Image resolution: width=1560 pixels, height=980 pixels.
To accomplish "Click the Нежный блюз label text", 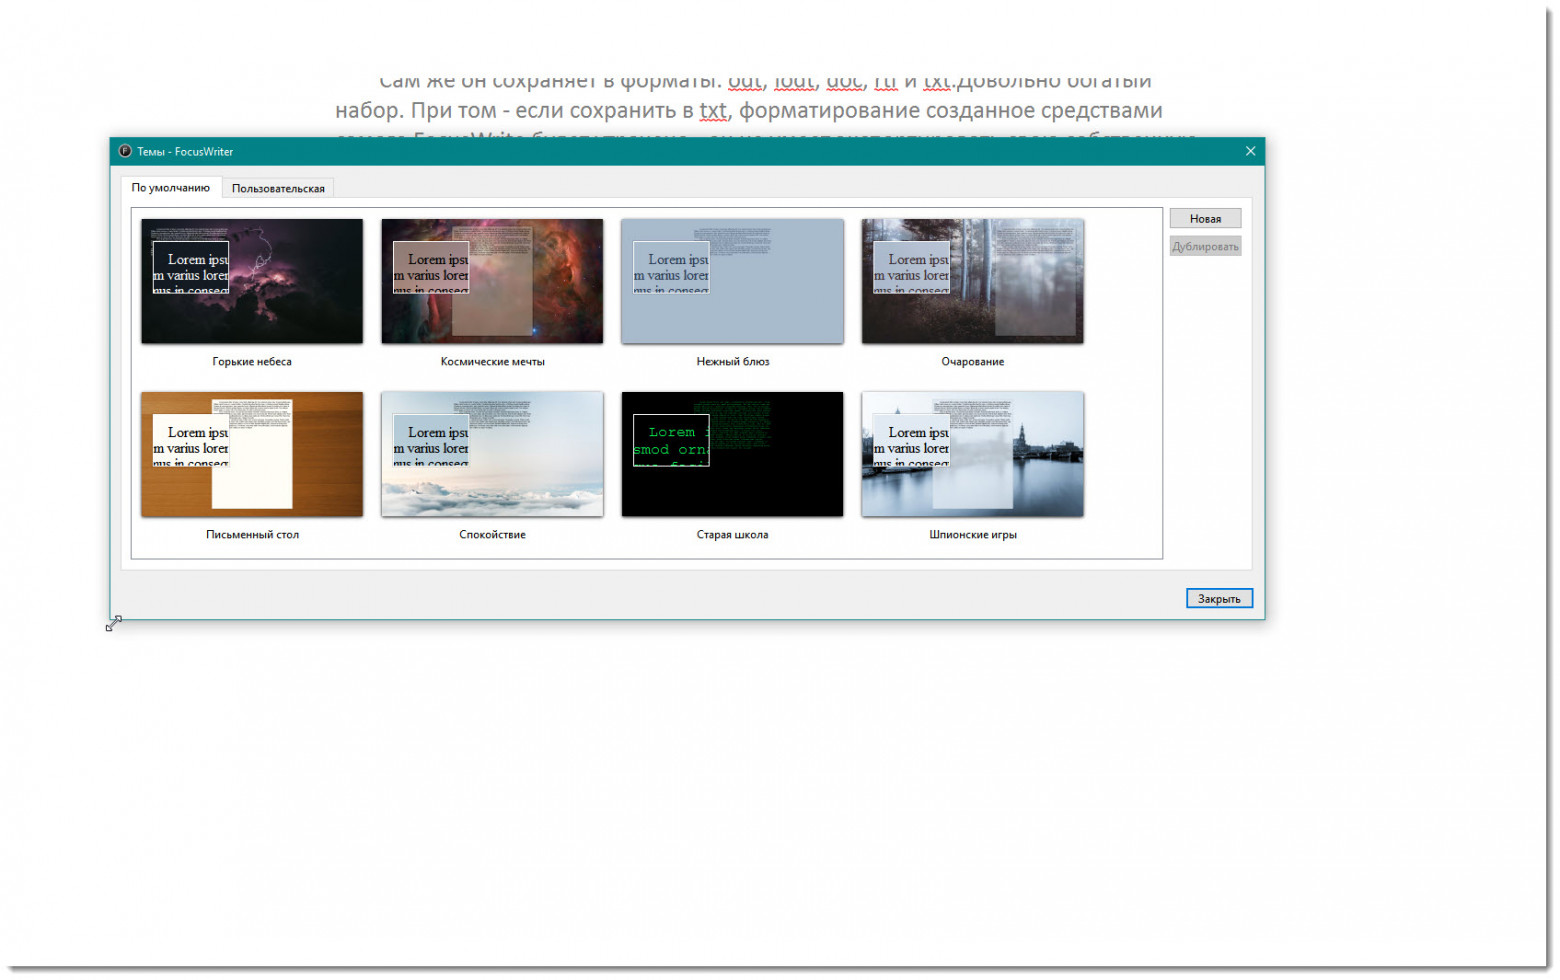I will pos(733,361).
